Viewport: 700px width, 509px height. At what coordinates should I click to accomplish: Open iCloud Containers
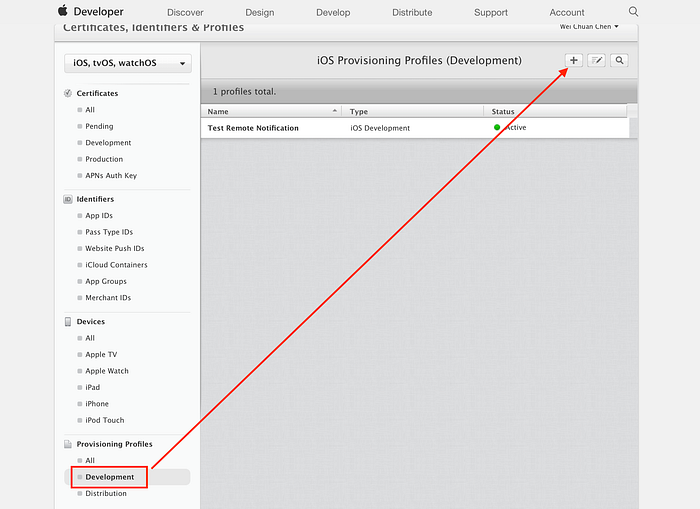[x=116, y=265]
